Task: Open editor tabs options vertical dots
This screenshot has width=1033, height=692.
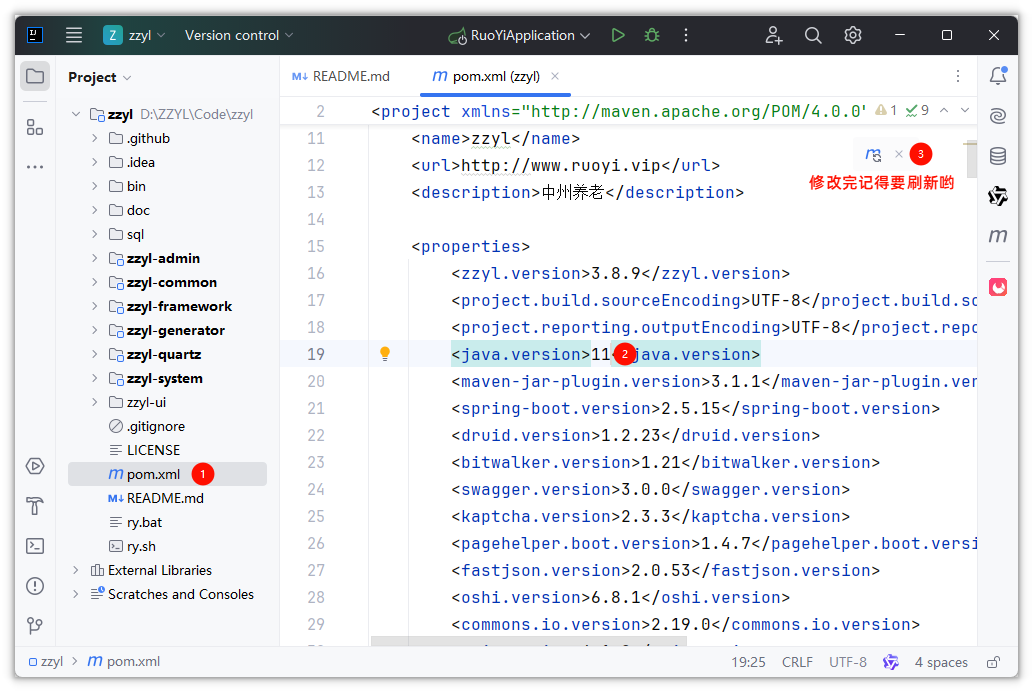Action: tap(957, 76)
